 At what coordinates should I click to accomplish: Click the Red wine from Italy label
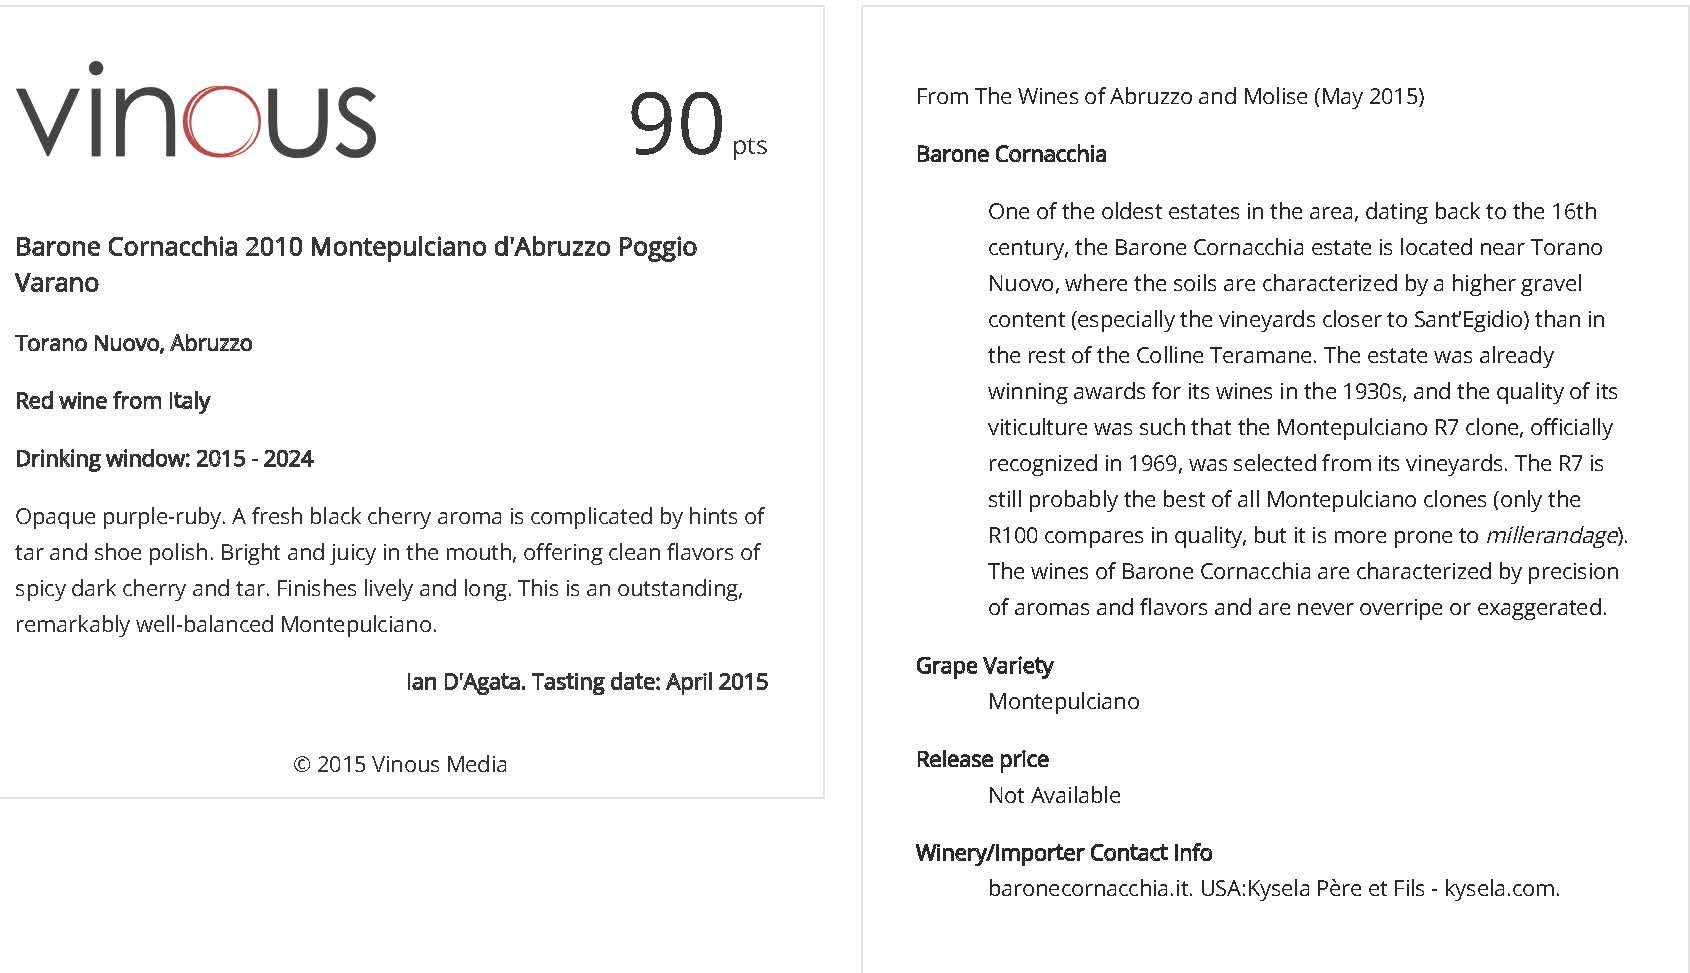(x=113, y=401)
